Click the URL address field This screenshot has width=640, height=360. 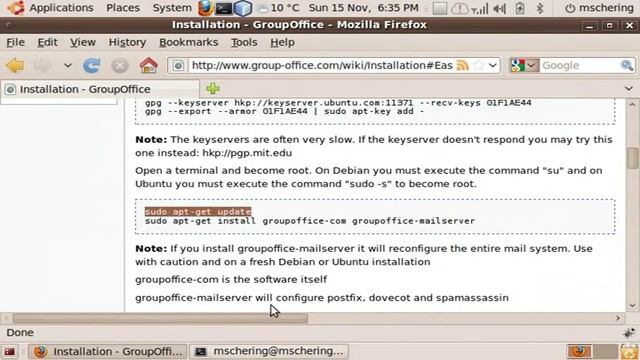pyautogui.click(x=322, y=65)
